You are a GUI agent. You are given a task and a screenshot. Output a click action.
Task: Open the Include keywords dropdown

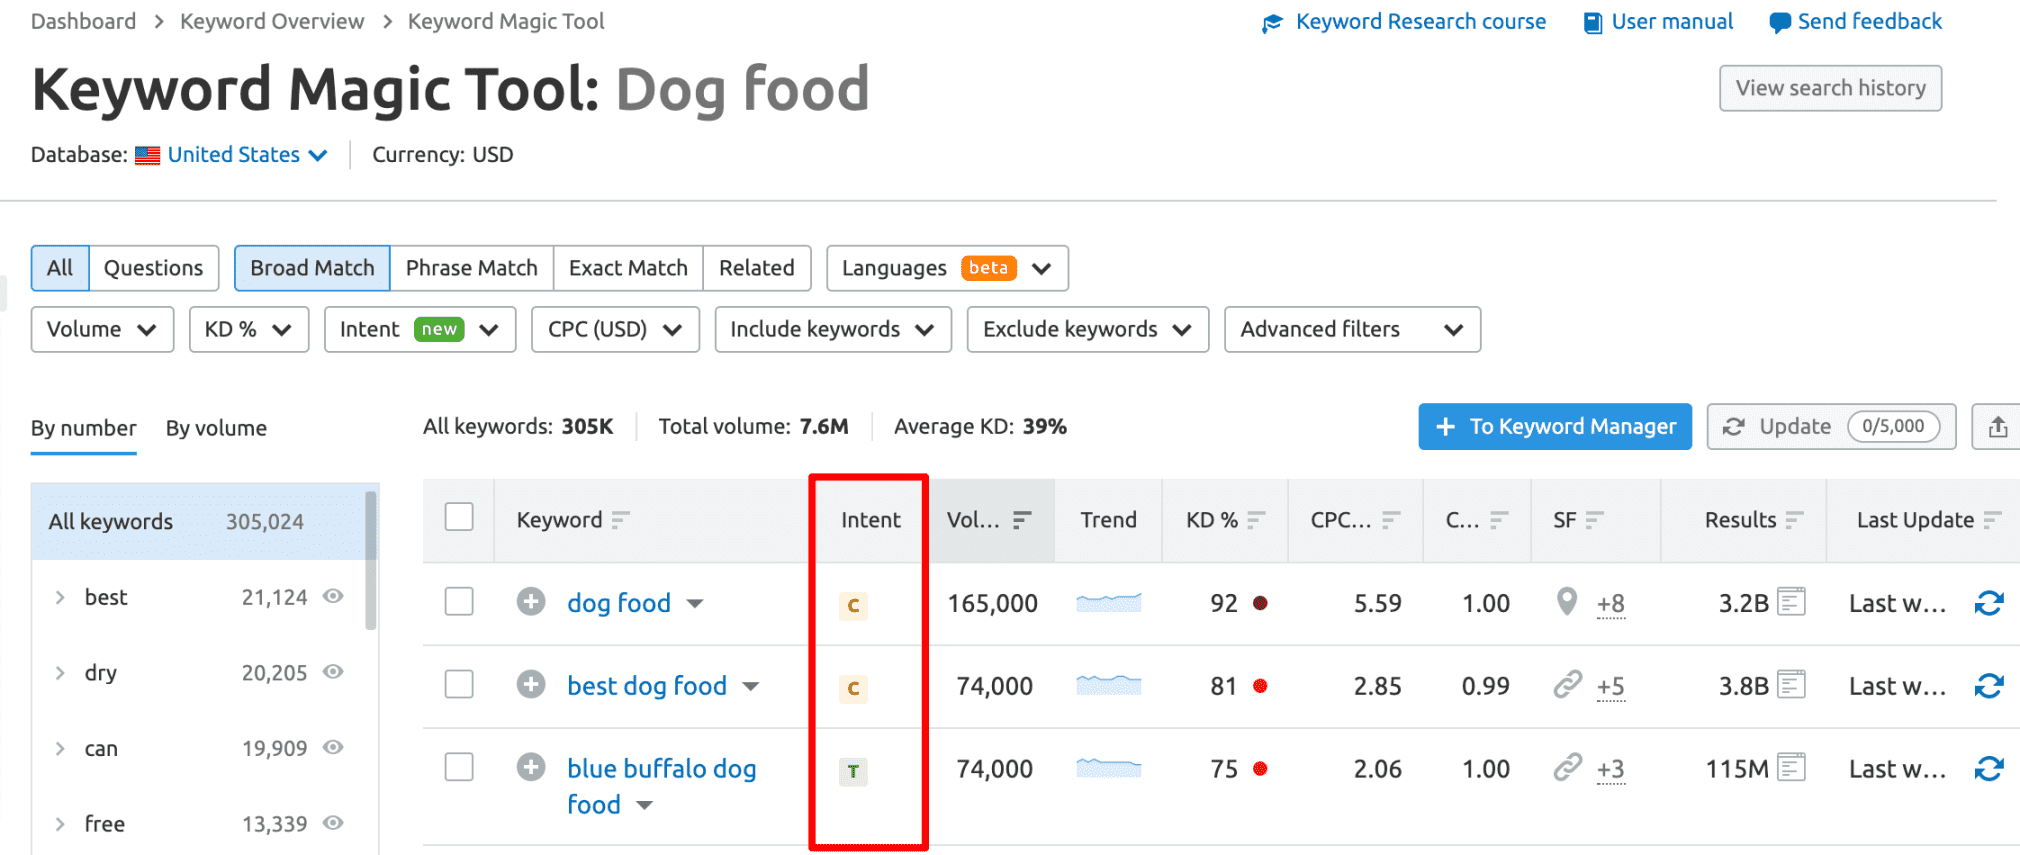pos(833,329)
